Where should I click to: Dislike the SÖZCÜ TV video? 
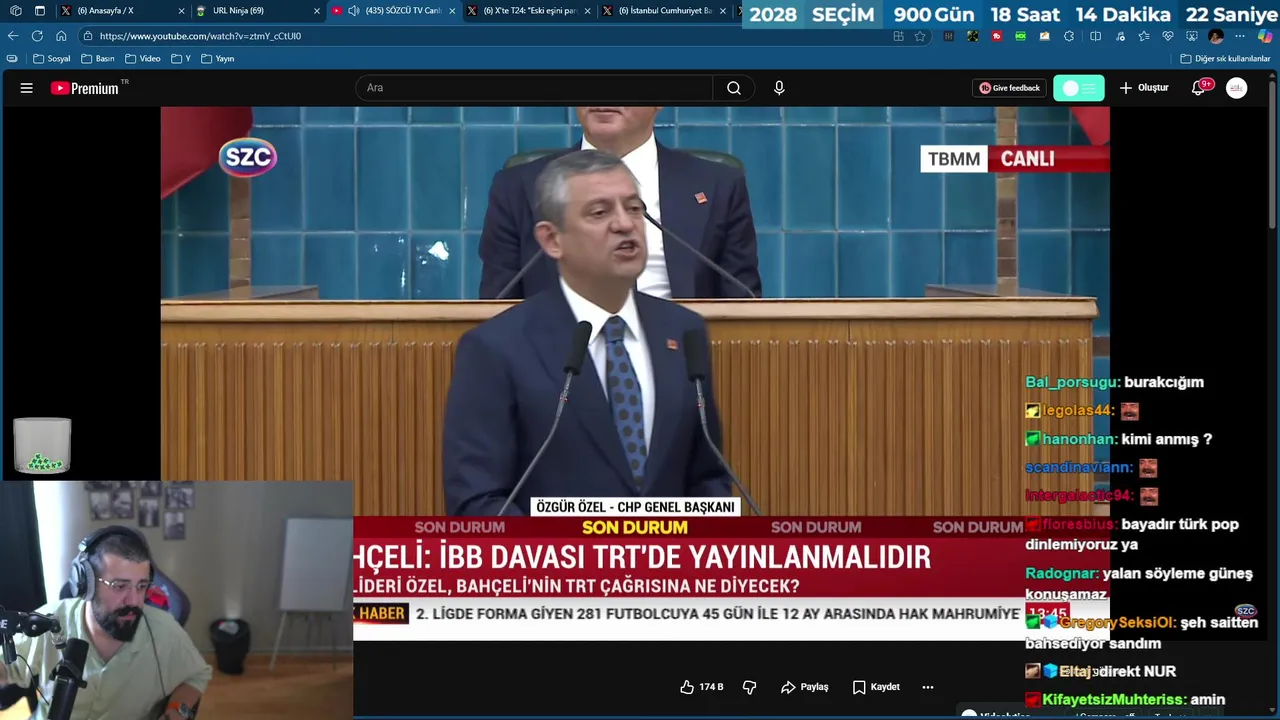(x=749, y=687)
